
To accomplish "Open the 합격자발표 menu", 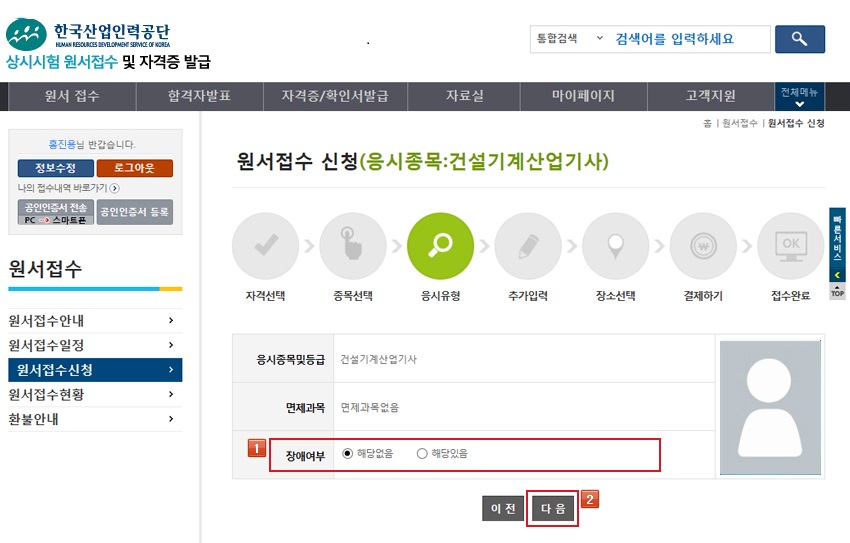I will [x=199, y=96].
